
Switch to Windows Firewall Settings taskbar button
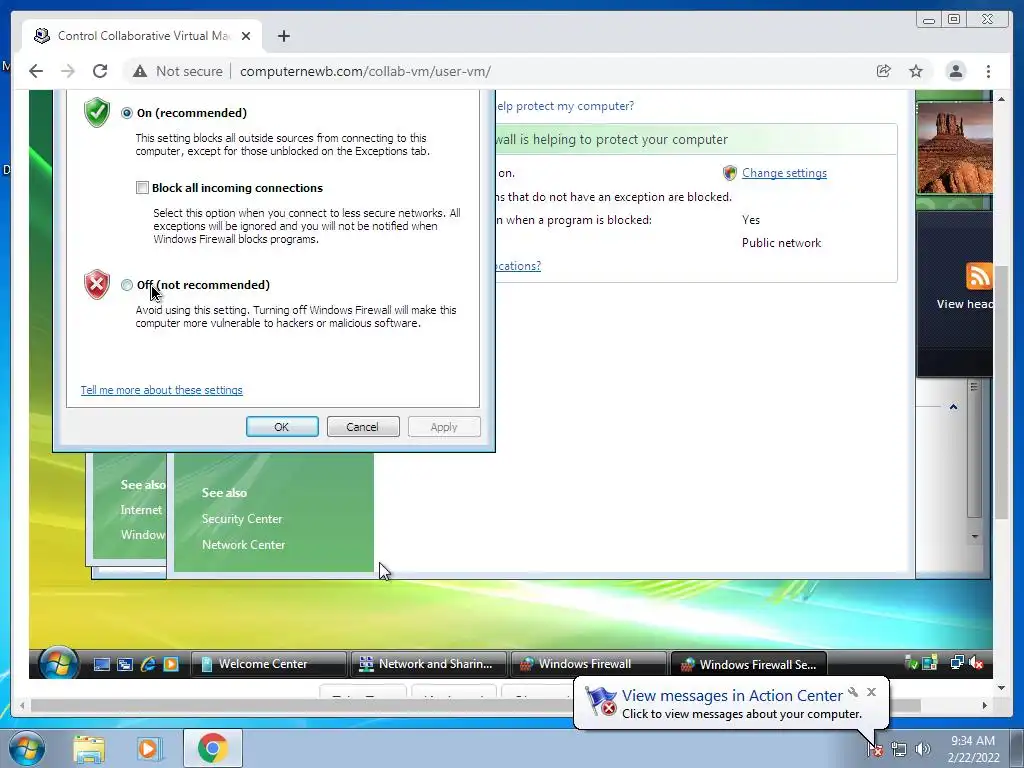[749, 664]
